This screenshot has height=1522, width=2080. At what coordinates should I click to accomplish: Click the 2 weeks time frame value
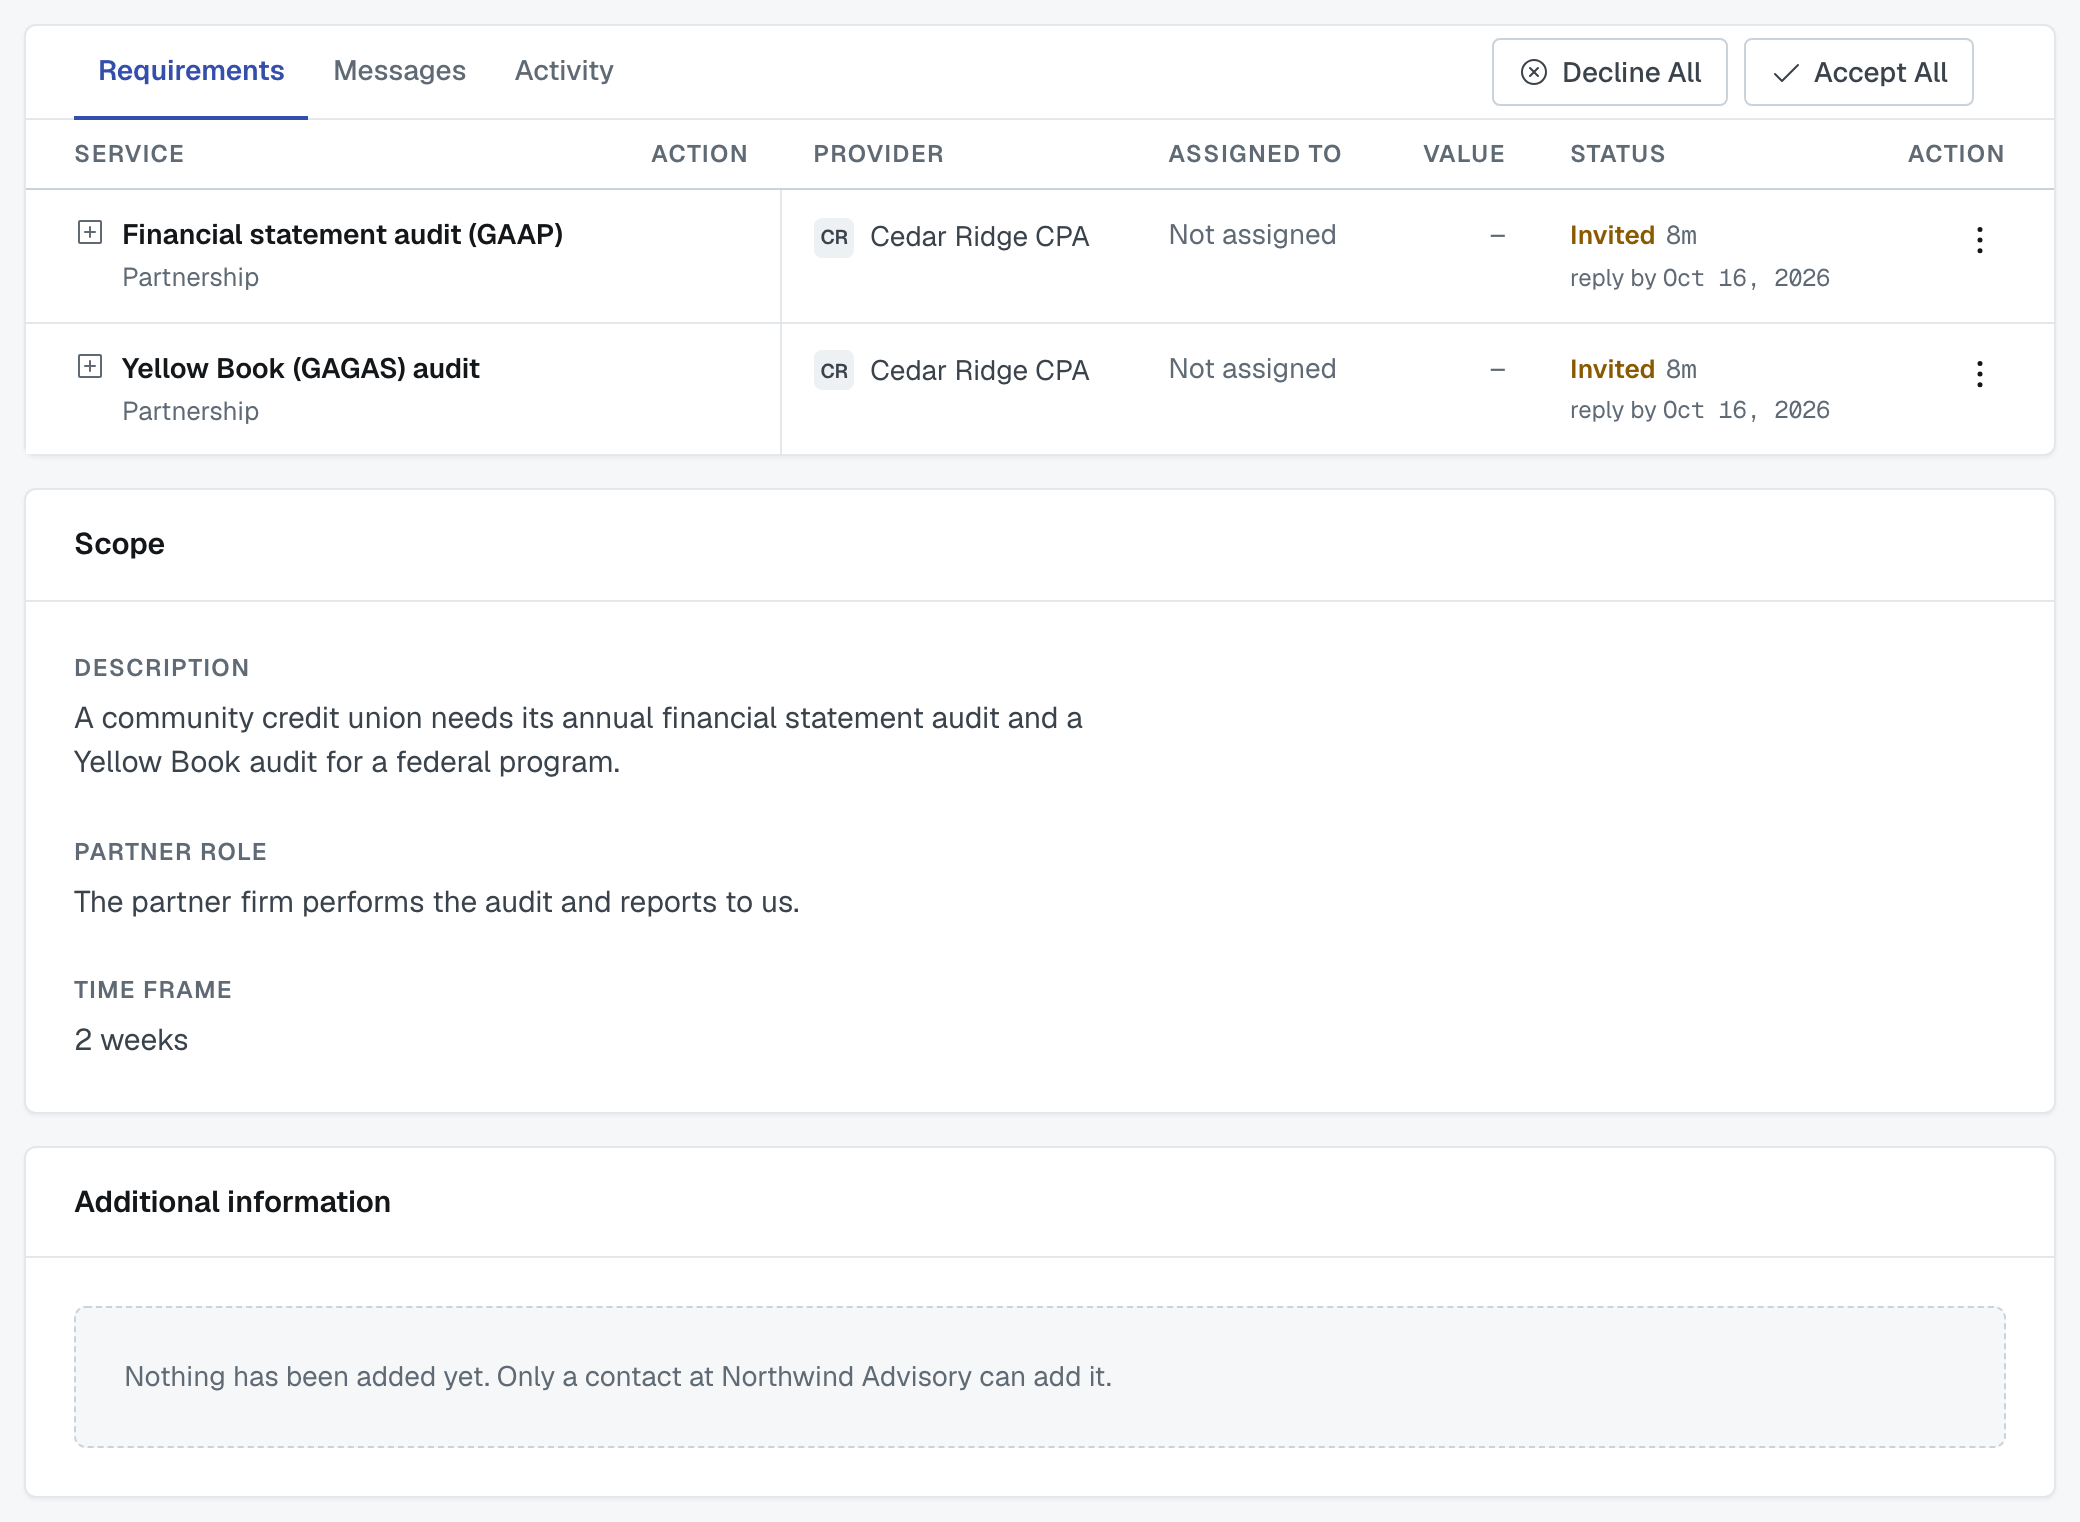[131, 1040]
